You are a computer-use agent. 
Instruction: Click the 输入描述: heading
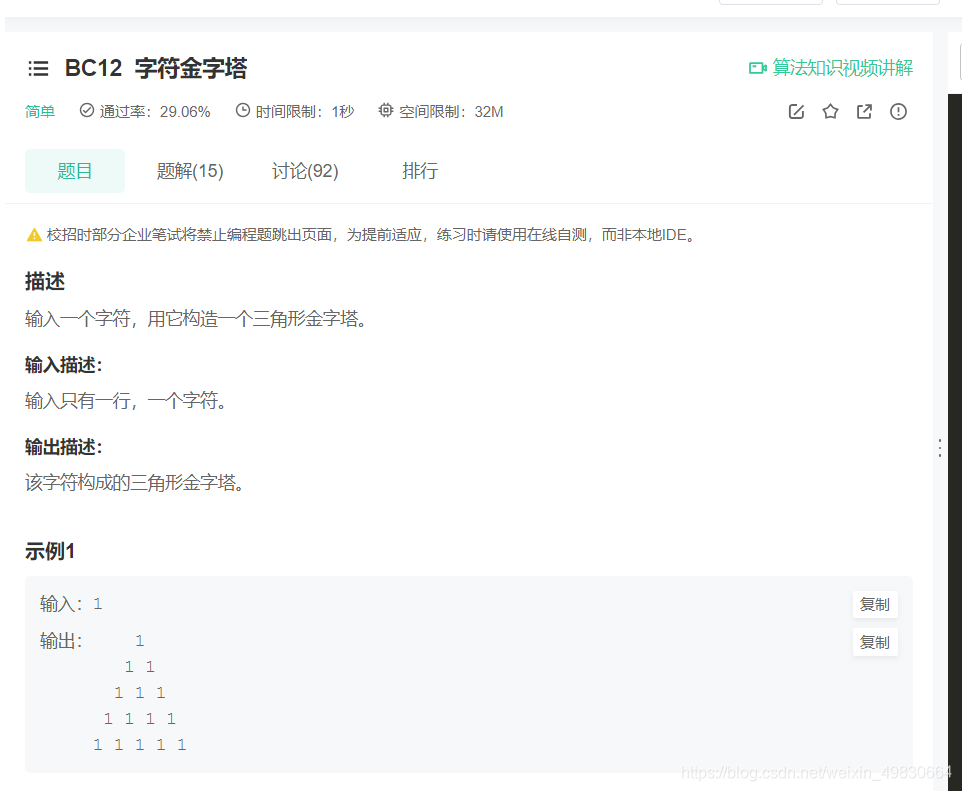tap(63, 365)
